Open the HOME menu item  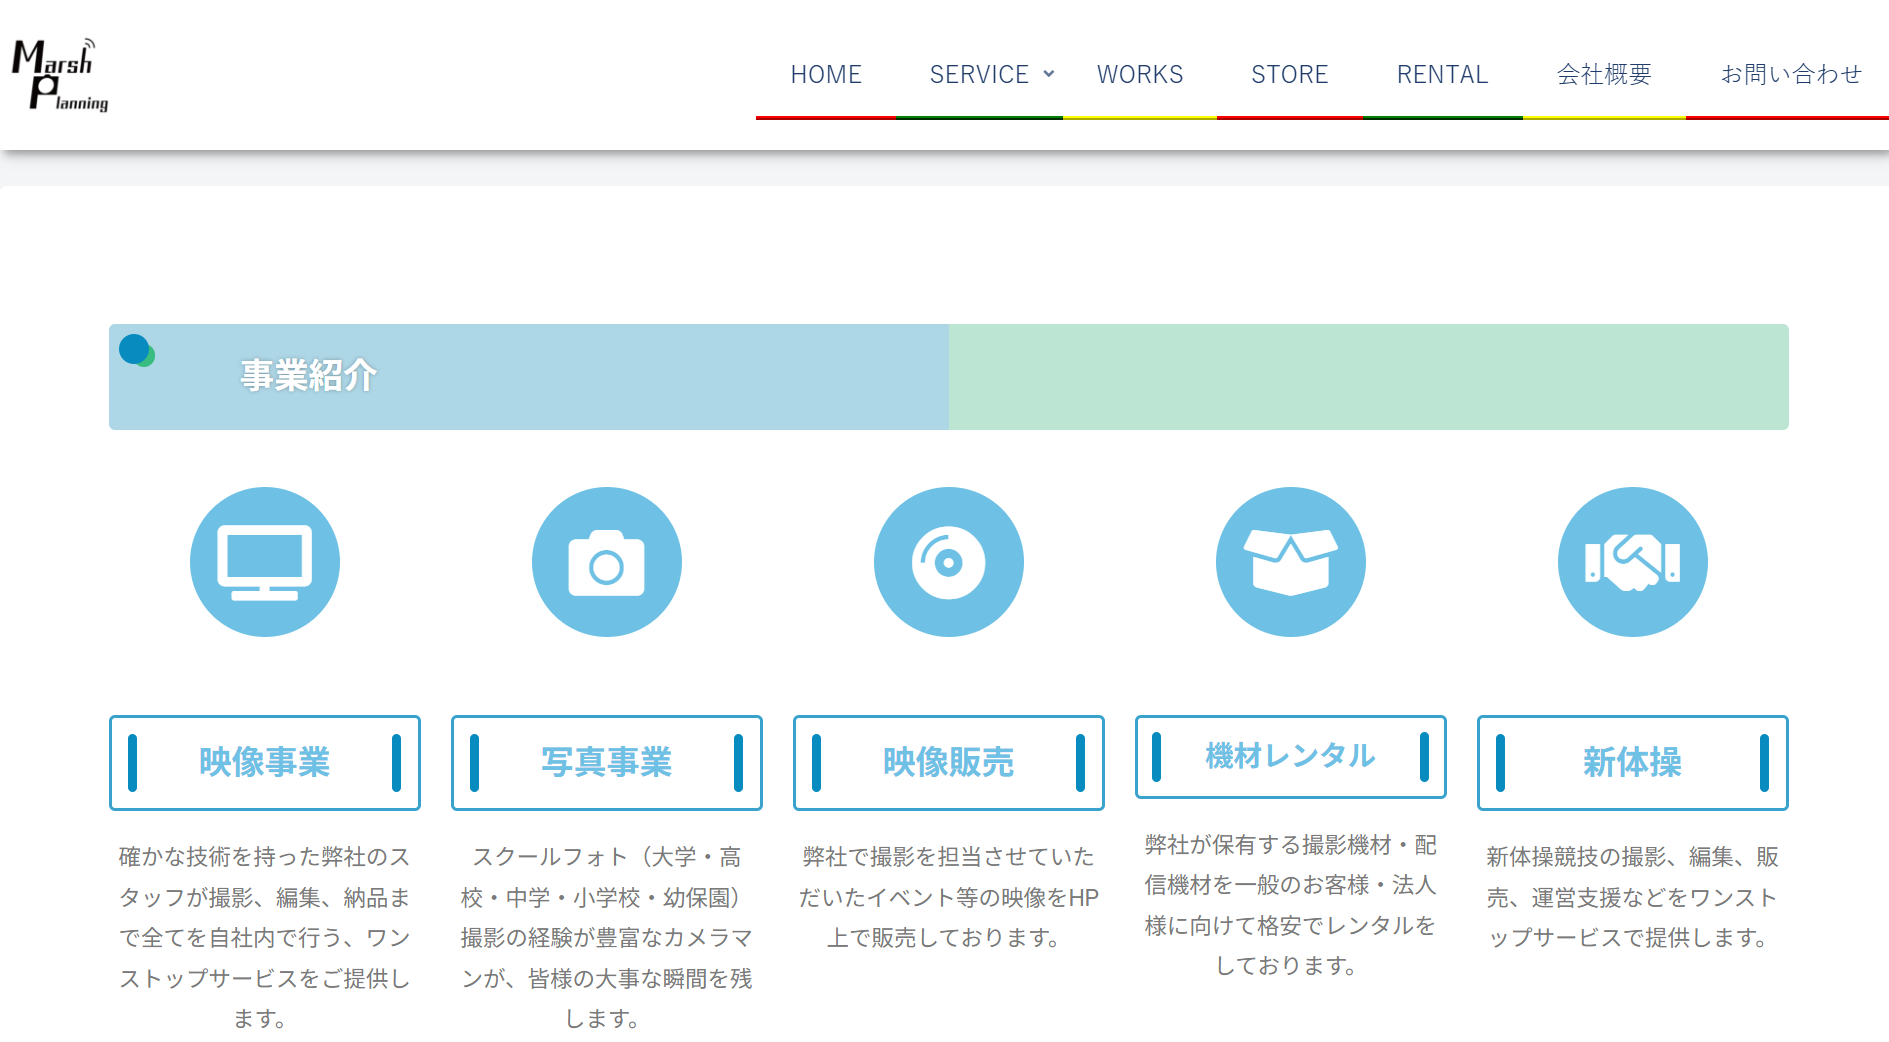(826, 75)
